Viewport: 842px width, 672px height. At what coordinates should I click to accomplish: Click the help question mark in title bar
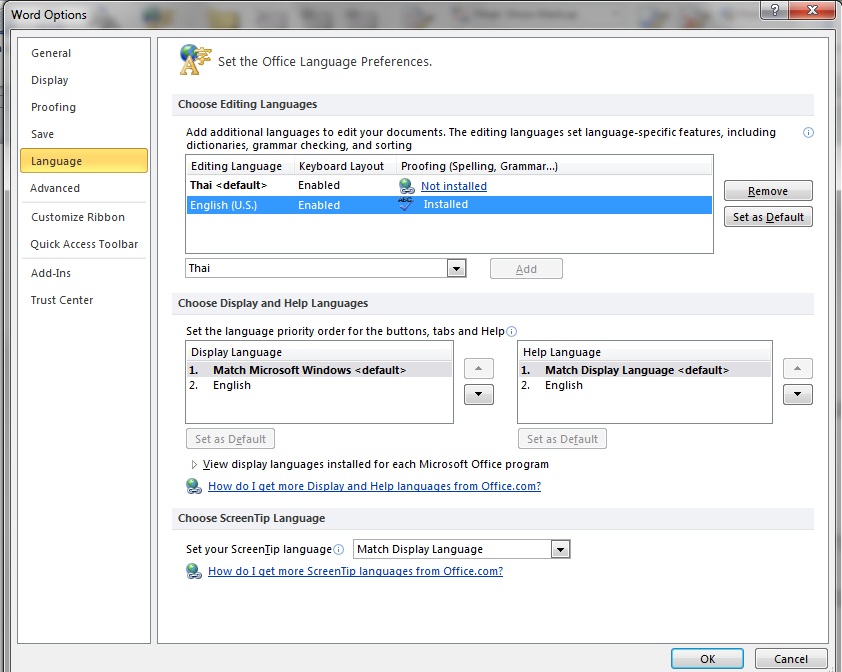774,10
